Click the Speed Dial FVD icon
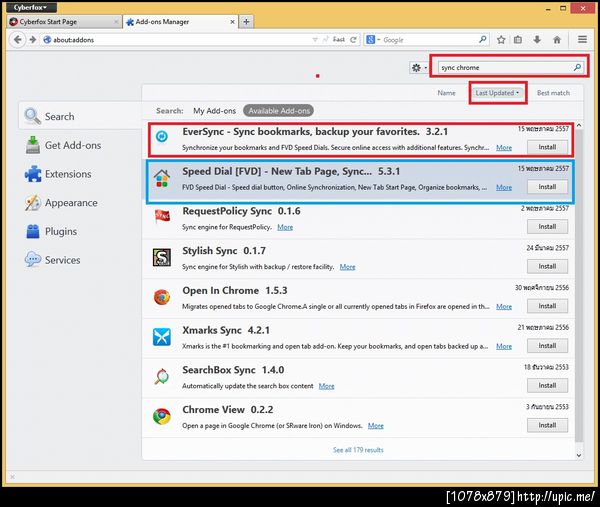This screenshot has height=507, width=600. click(x=162, y=178)
